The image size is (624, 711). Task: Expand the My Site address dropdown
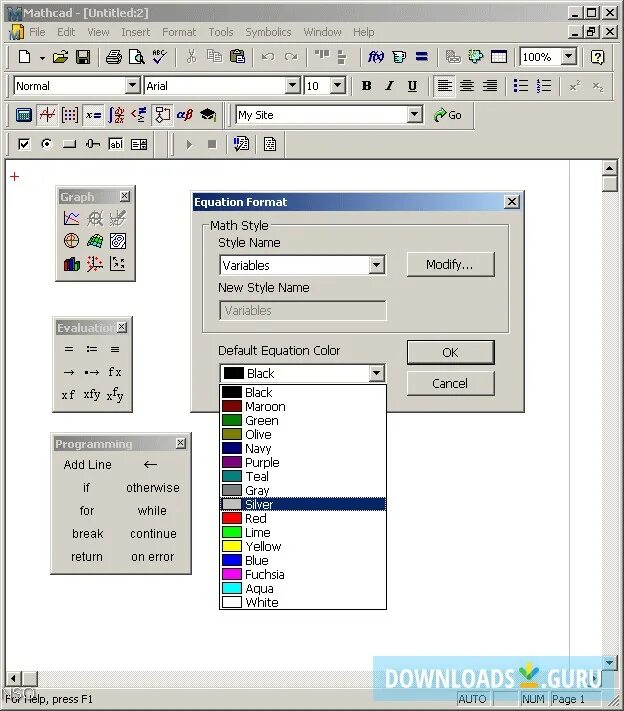(414, 114)
